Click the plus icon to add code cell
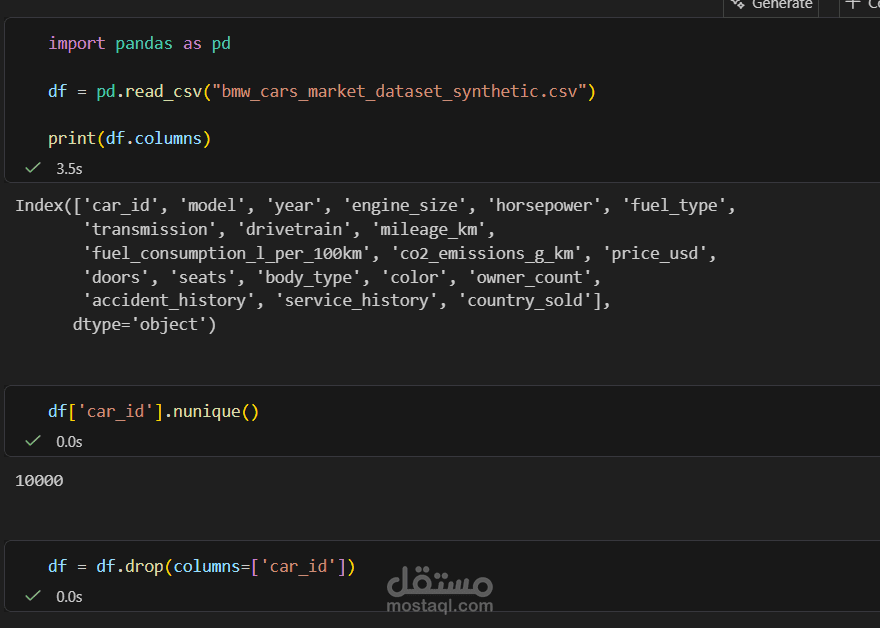Image resolution: width=880 pixels, height=628 pixels. pos(852,5)
